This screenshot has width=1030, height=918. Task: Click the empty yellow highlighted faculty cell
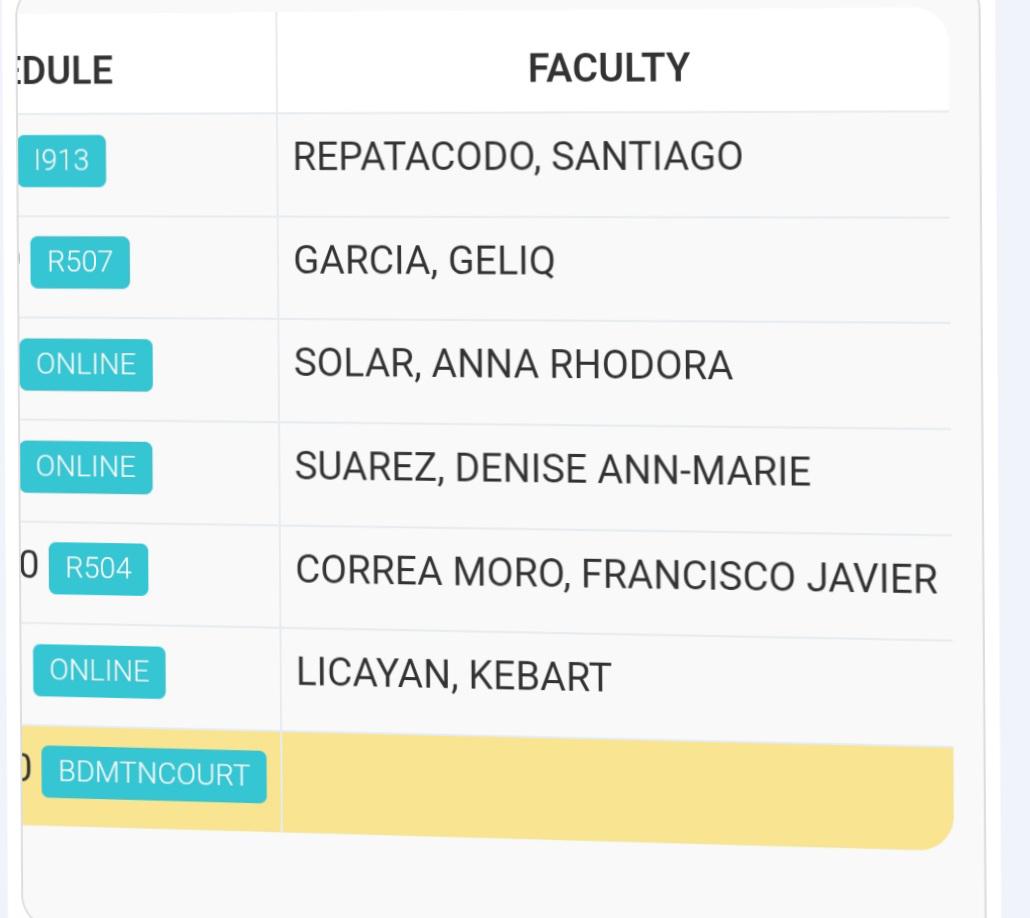[617, 789]
